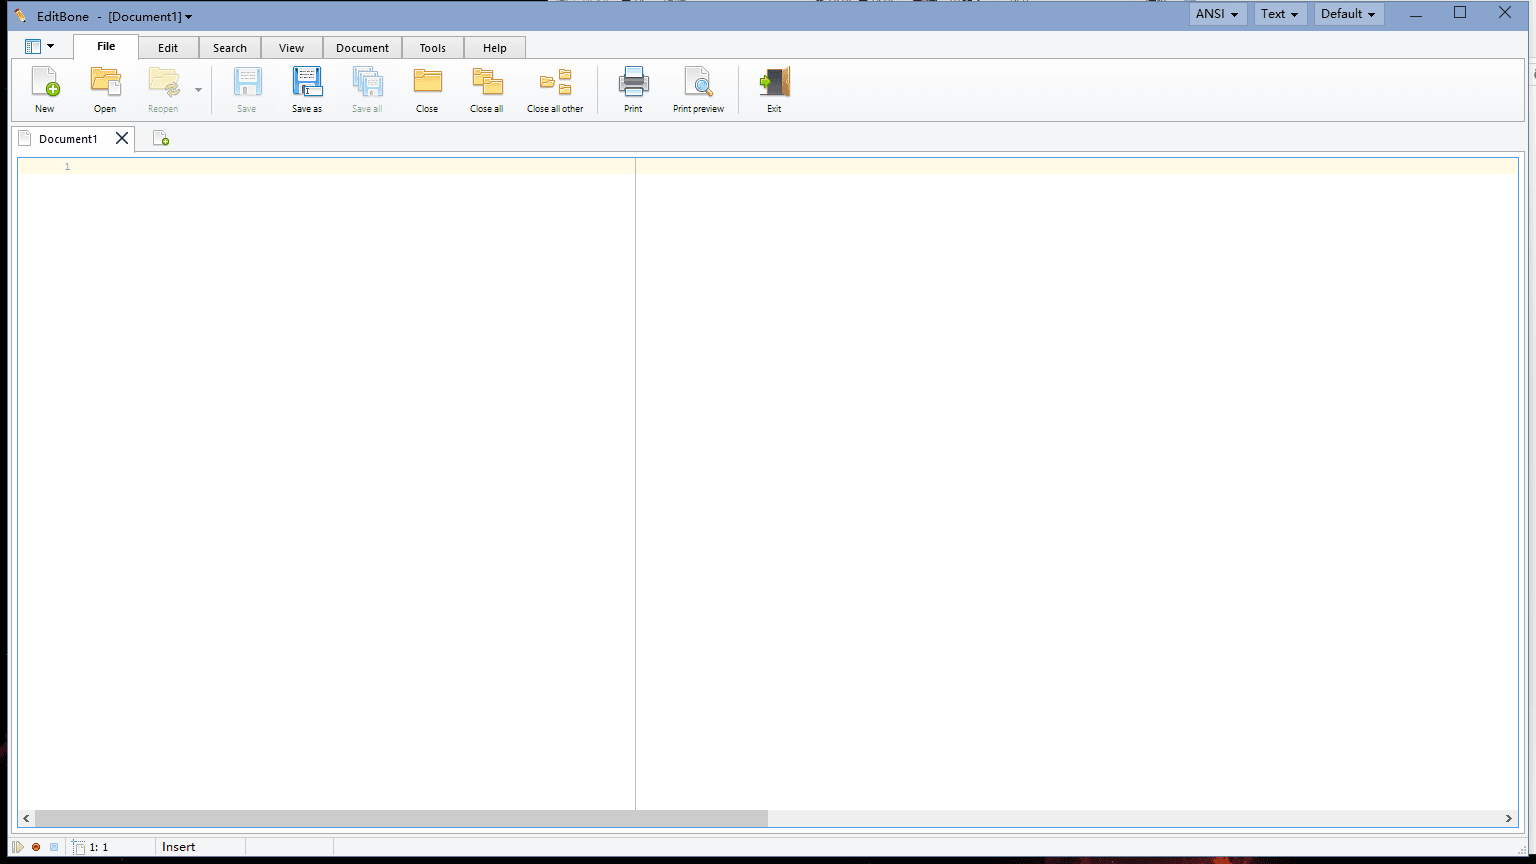
Task: Open the Text highlighter dropdown
Action: point(1280,14)
